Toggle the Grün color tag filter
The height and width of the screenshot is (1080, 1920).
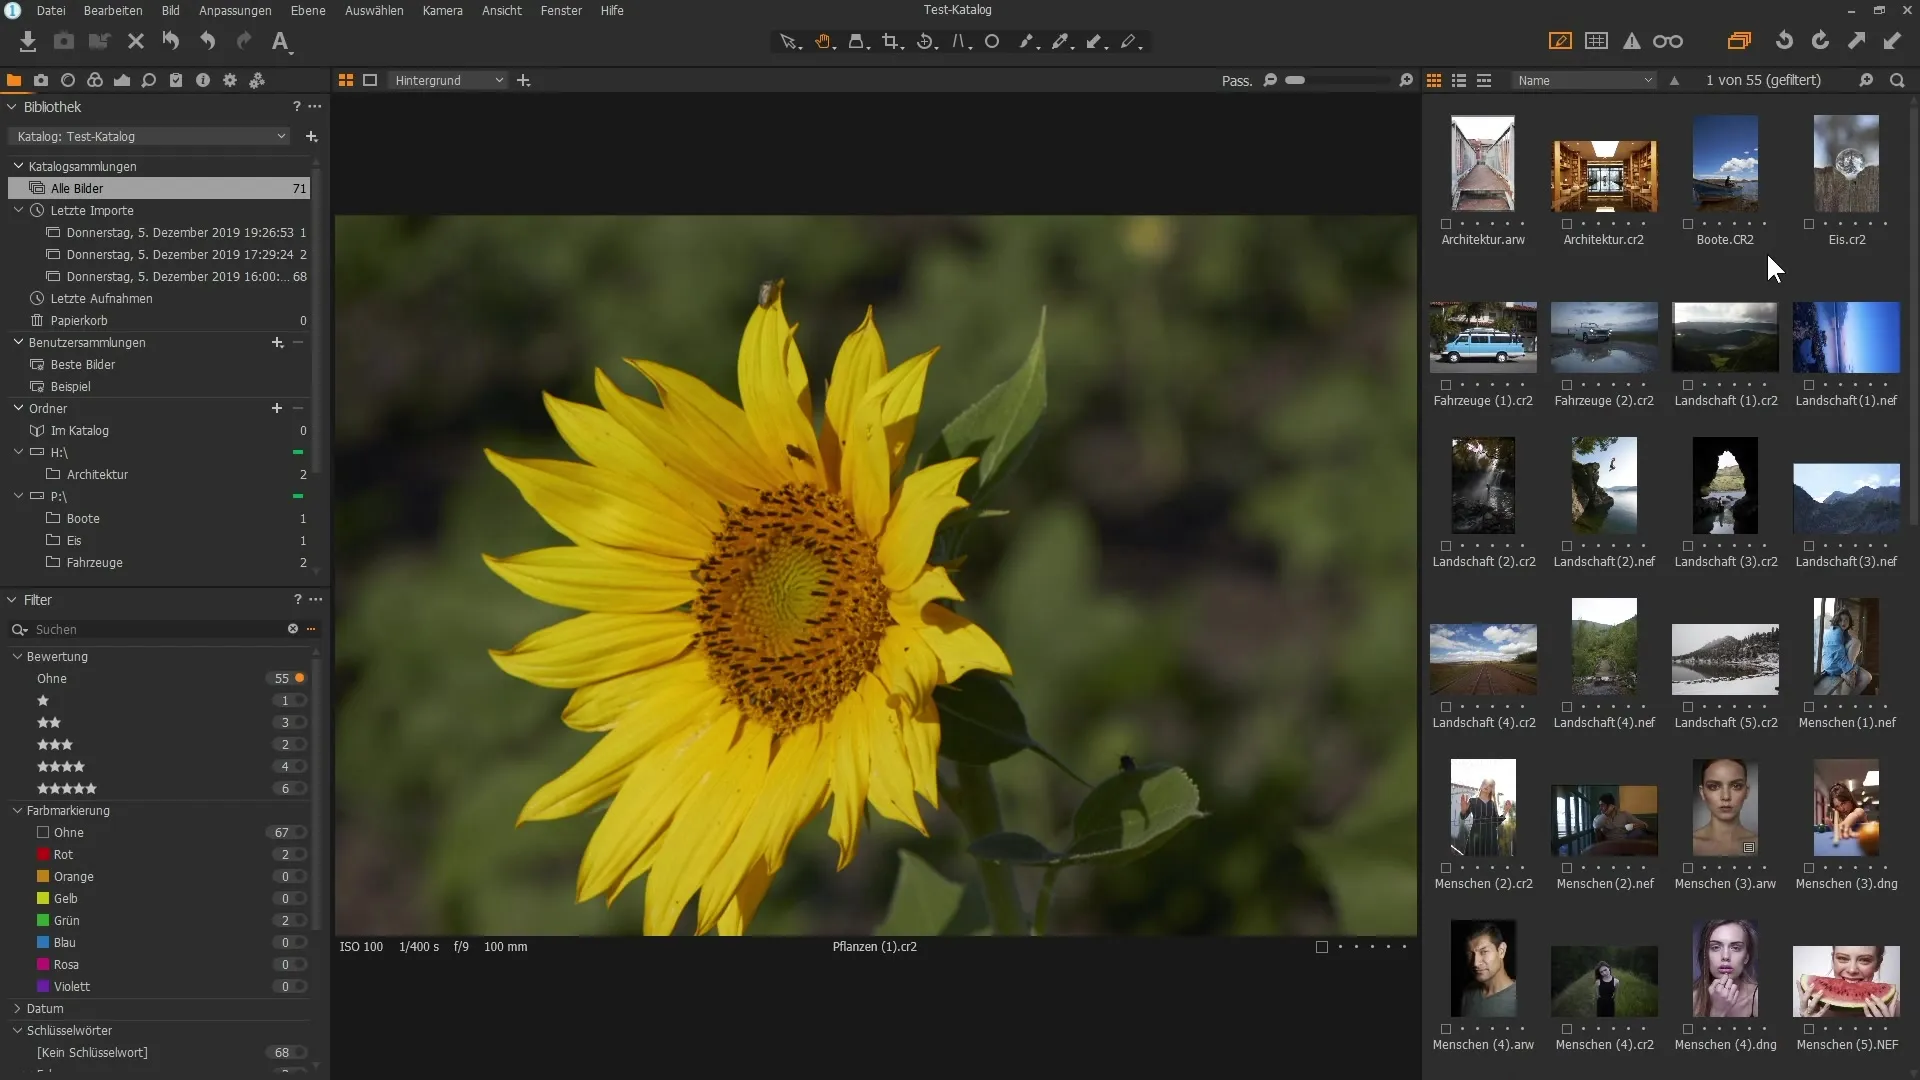(x=299, y=921)
